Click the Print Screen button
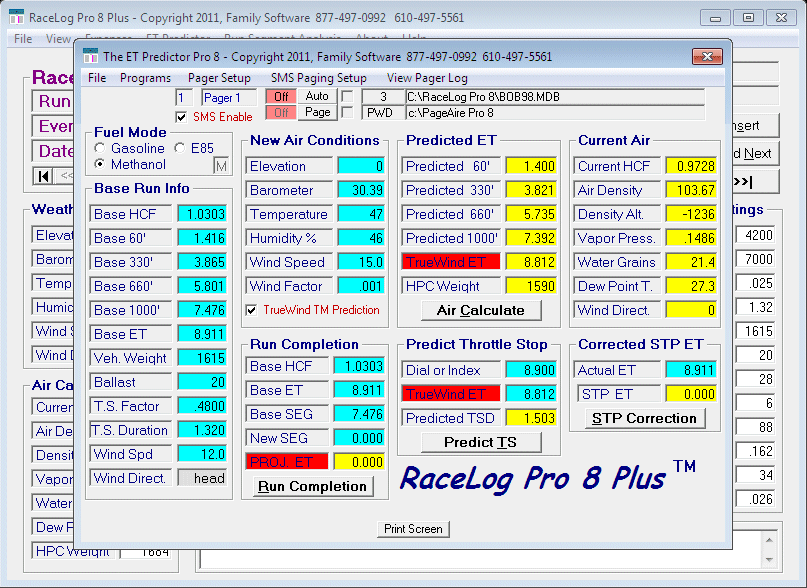Screen dimensions: 807x588 pos(413,529)
